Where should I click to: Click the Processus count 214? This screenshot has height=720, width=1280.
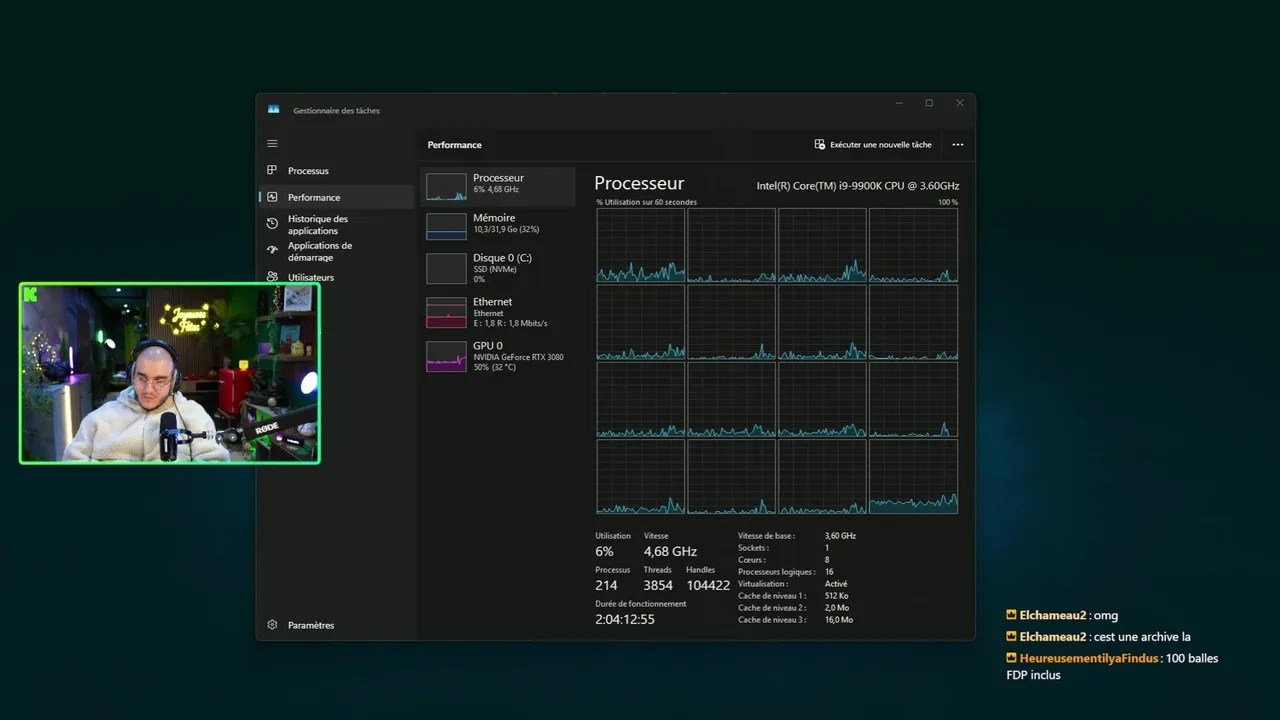tap(606, 585)
